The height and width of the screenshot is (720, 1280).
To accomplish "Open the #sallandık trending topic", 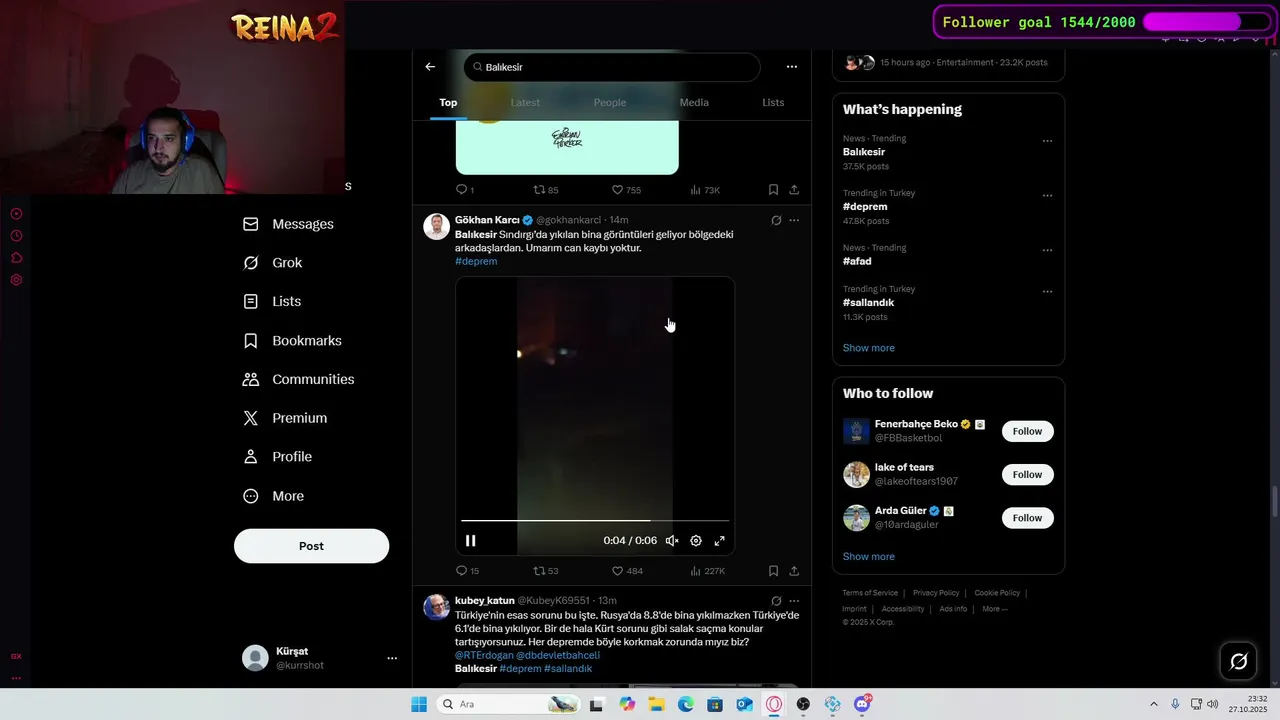I will point(868,302).
